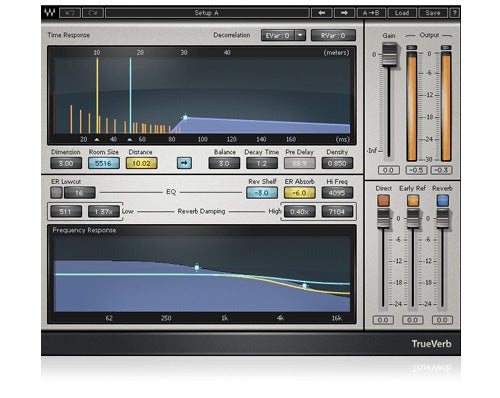Click the Early Ref level value box
The image size is (500, 398).
pos(413,320)
